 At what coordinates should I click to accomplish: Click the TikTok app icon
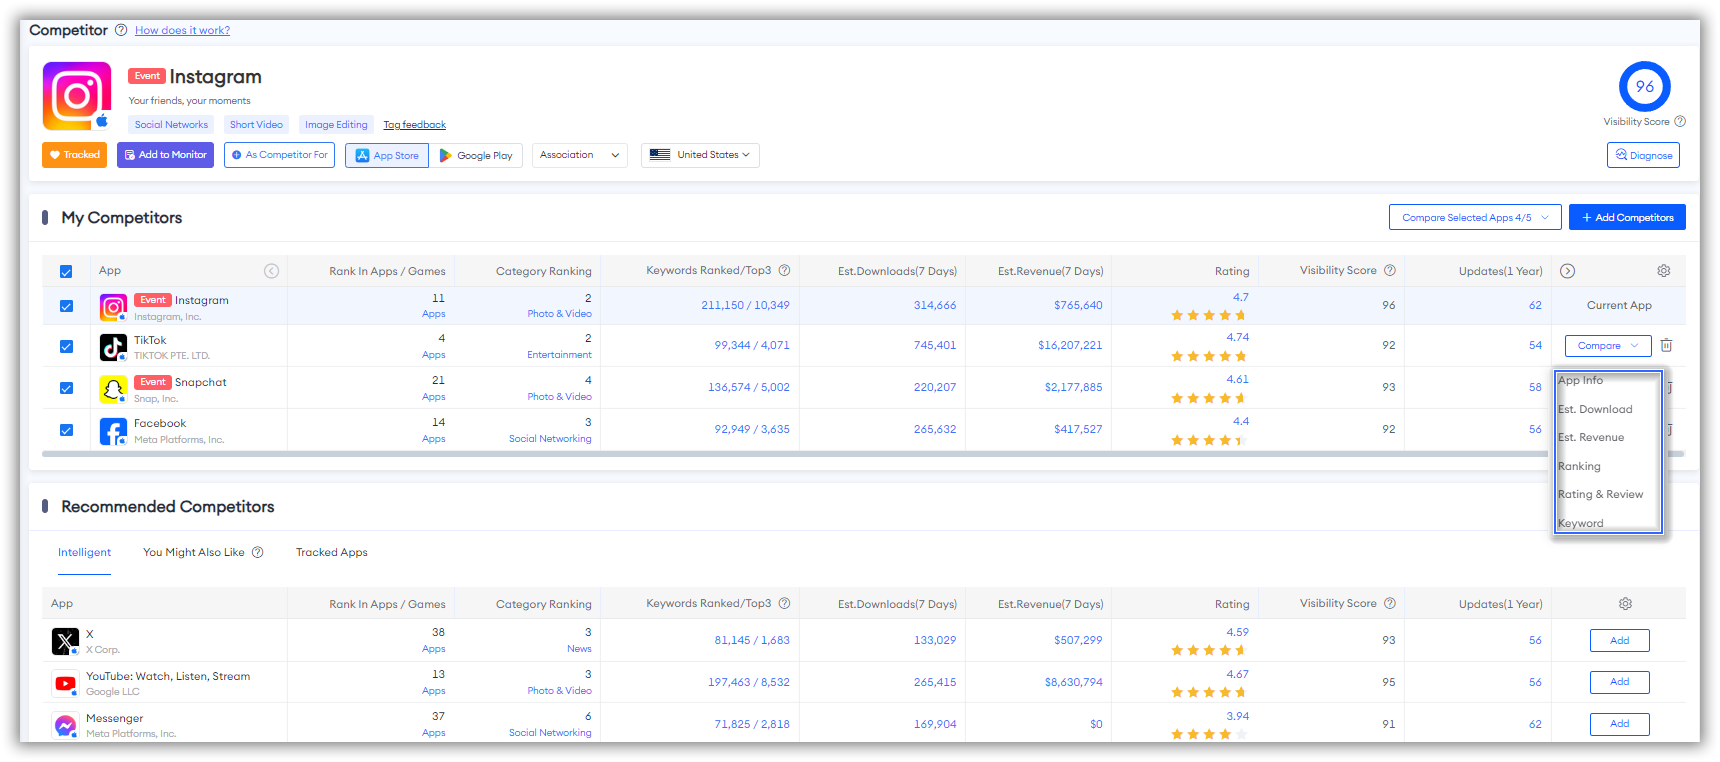click(x=113, y=347)
